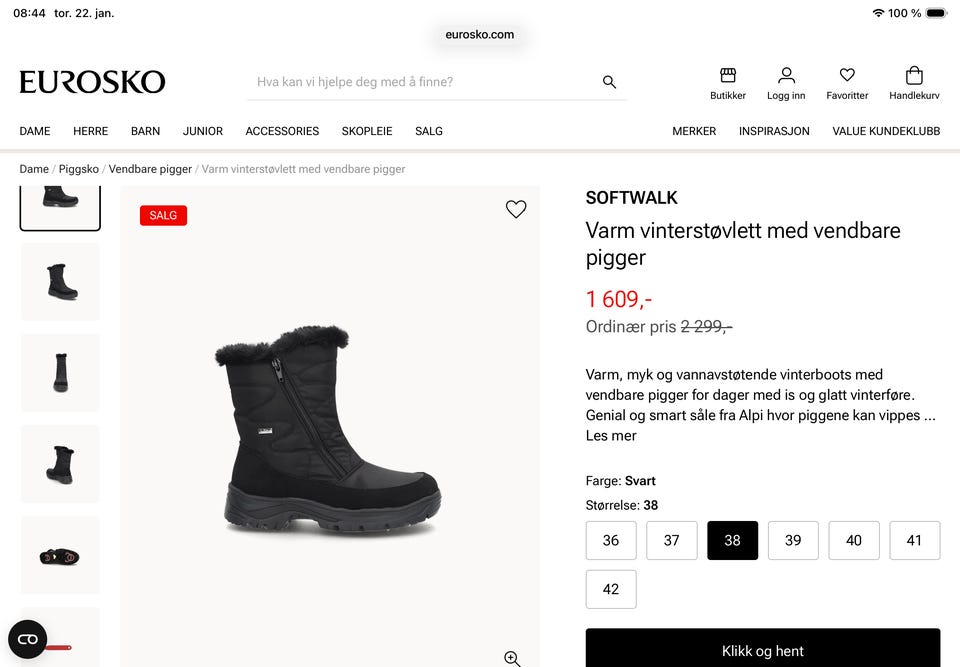Screen dimensions: 960x667
Task: Go to Piggsko breadcrumb link
Action: (x=79, y=169)
